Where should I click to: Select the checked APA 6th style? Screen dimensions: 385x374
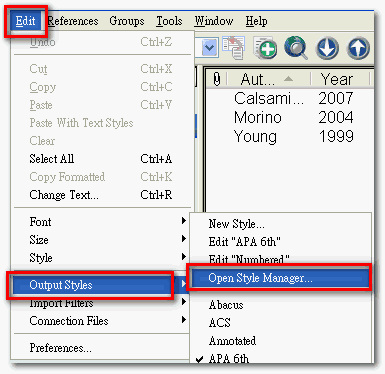click(280, 358)
